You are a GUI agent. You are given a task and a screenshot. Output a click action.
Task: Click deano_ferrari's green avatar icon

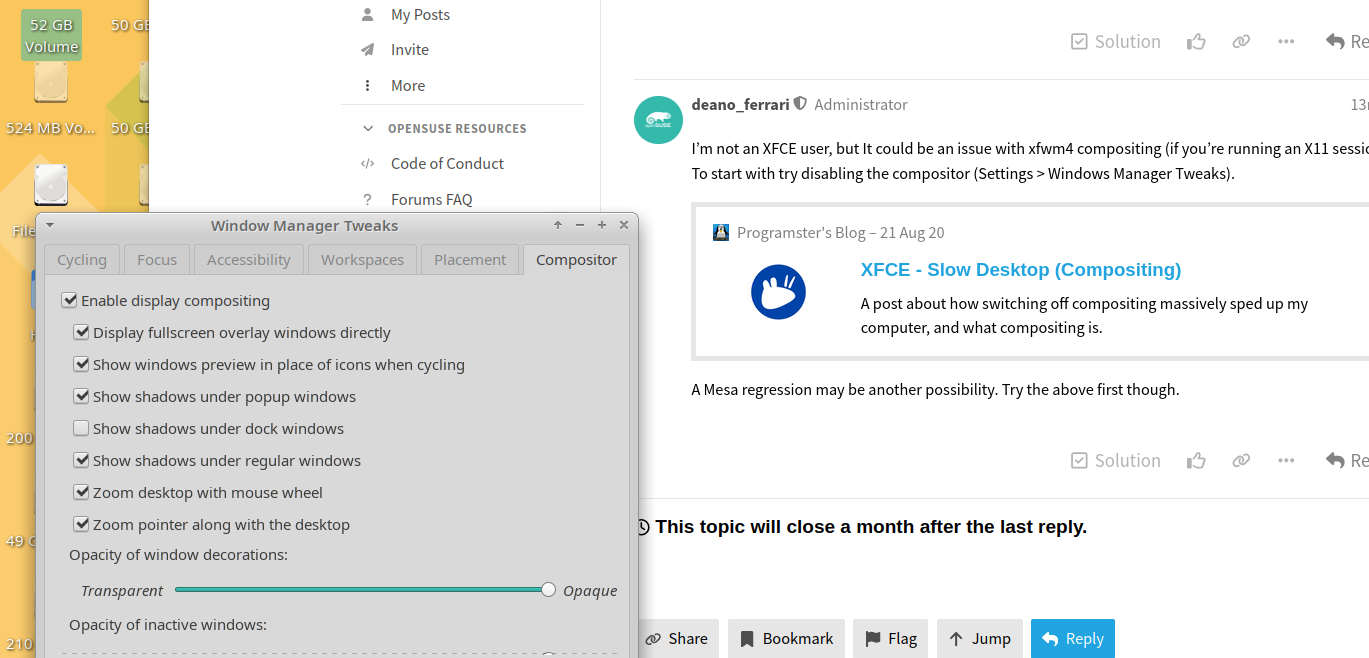658,120
